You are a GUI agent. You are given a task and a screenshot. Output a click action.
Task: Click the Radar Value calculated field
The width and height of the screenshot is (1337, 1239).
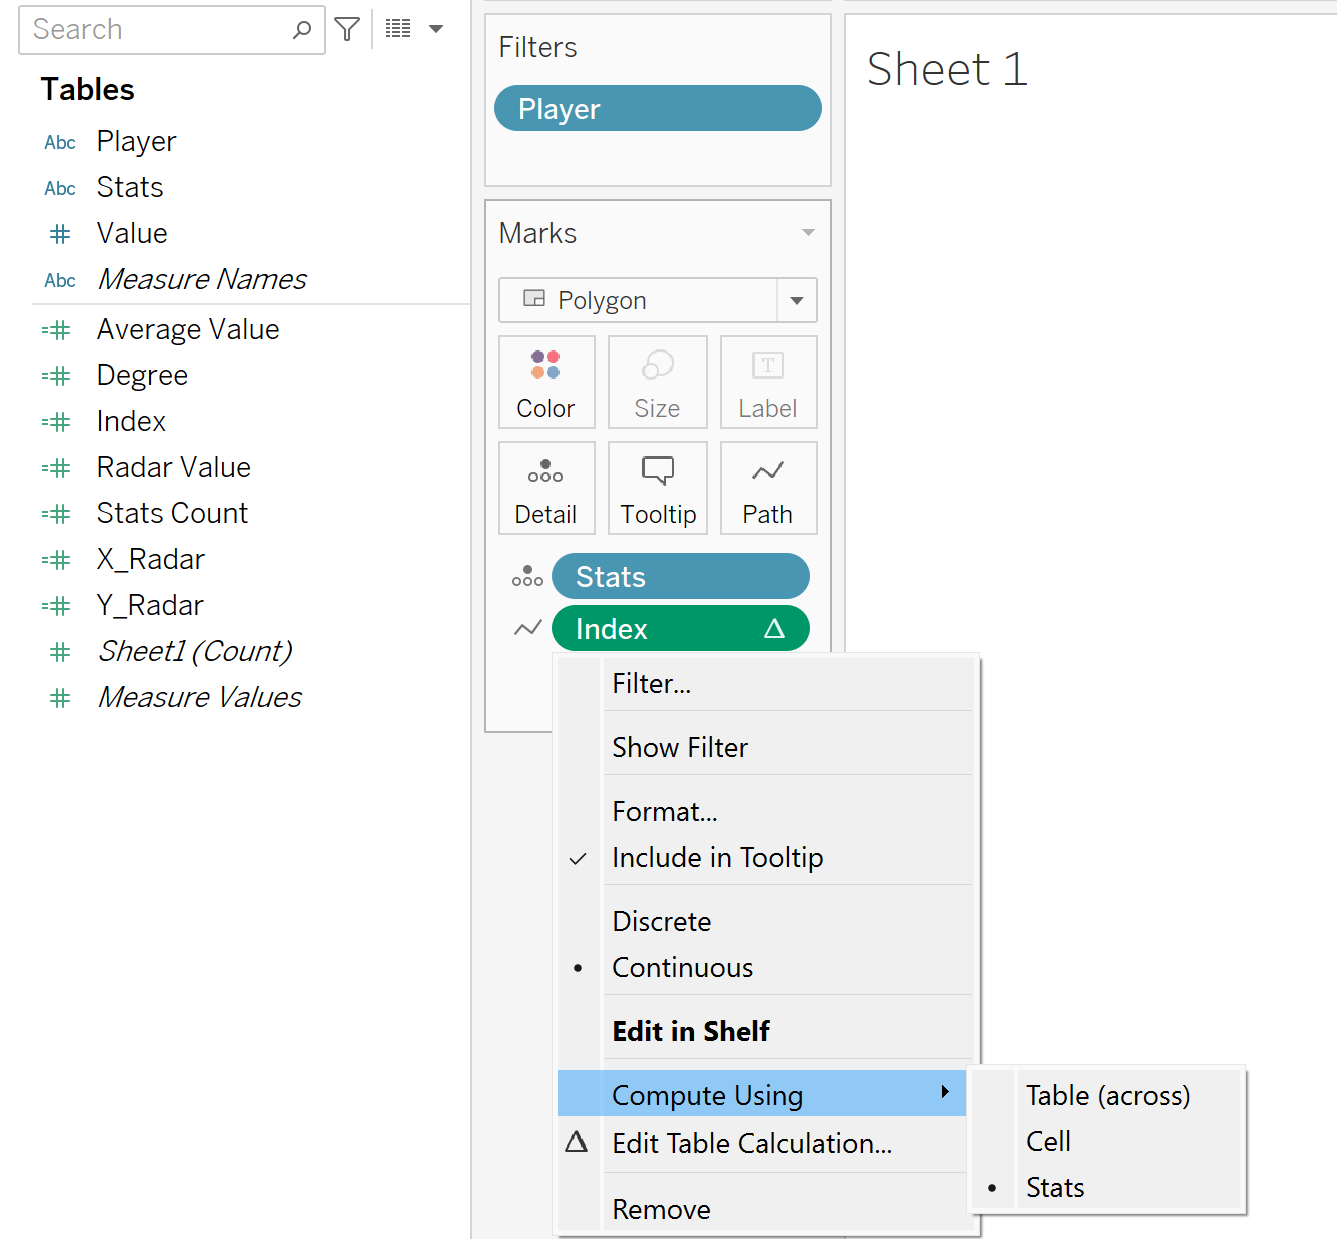(x=173, y=467)
